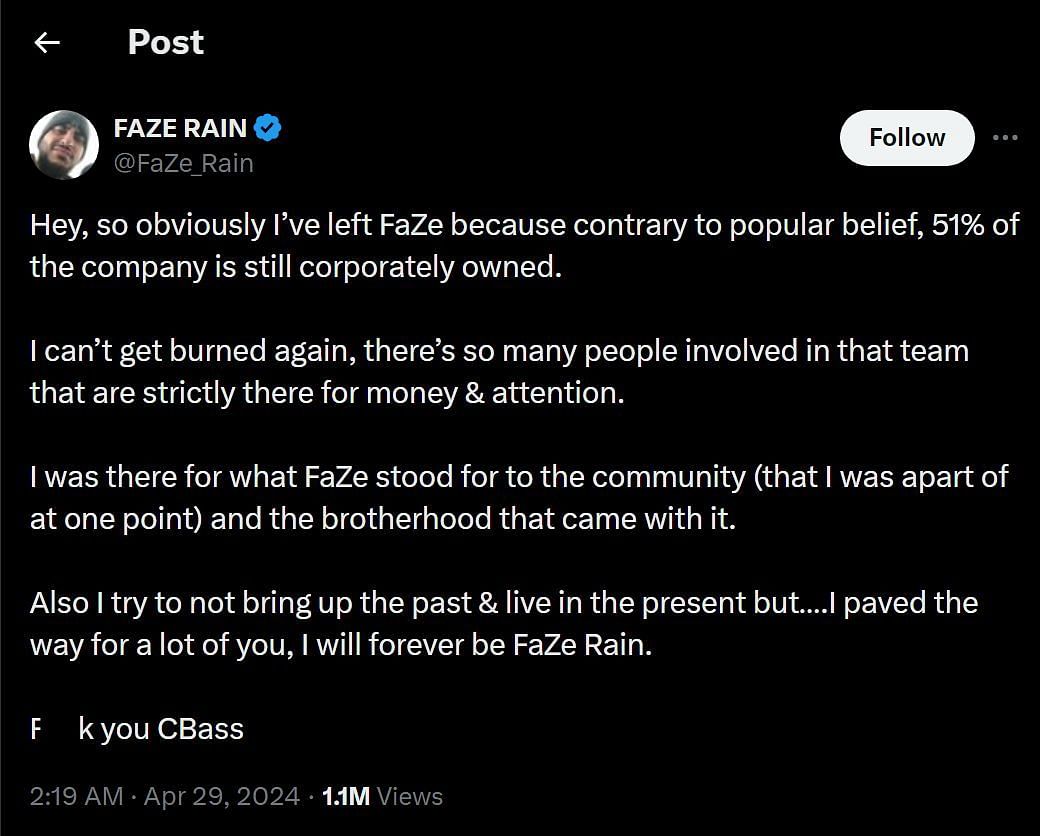Click the Apr 29, 2024 date
This screenshot has height=836, width=1040.
pyautogui.click(x=222, y=796)
